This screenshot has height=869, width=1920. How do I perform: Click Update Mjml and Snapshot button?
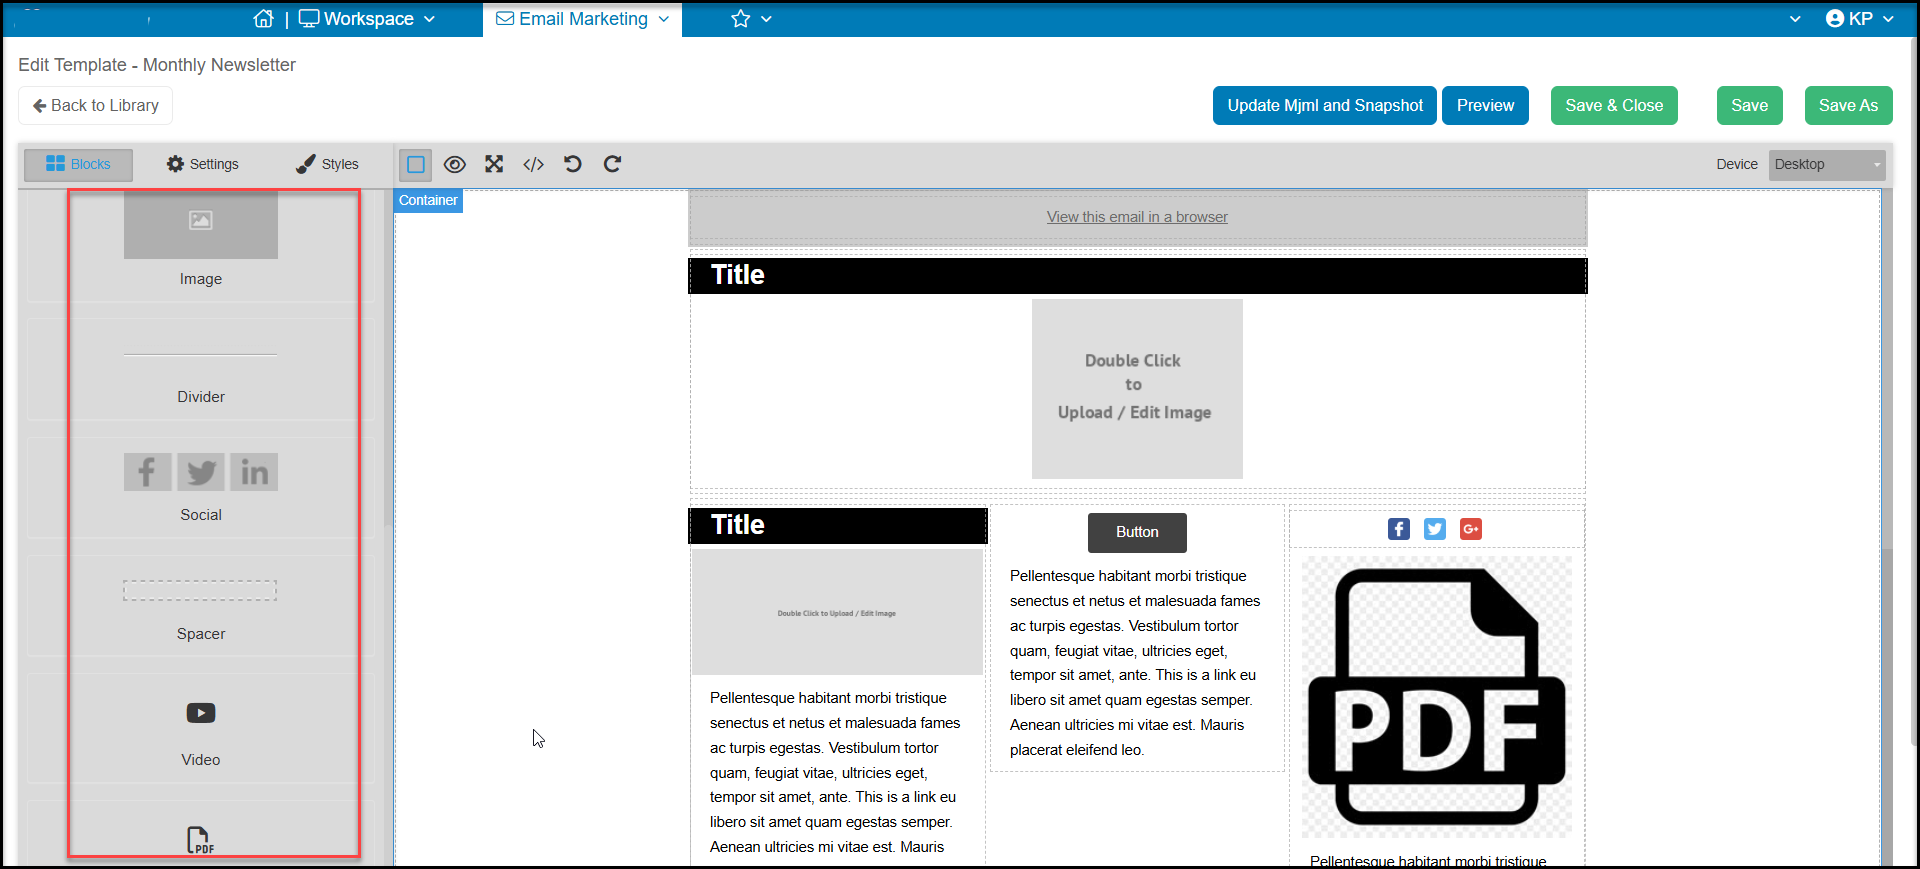[x=1325, y=106]
